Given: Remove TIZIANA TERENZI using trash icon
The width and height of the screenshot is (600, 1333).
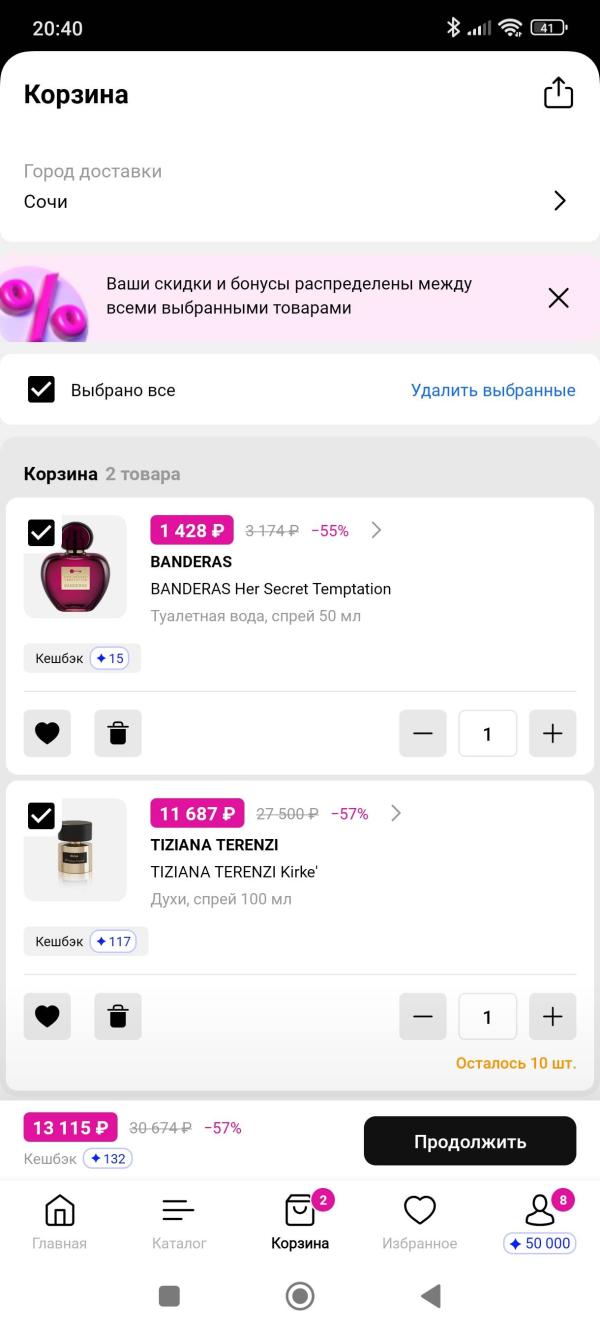Looking at the screenshot, I should click(x=118, y=1016).
